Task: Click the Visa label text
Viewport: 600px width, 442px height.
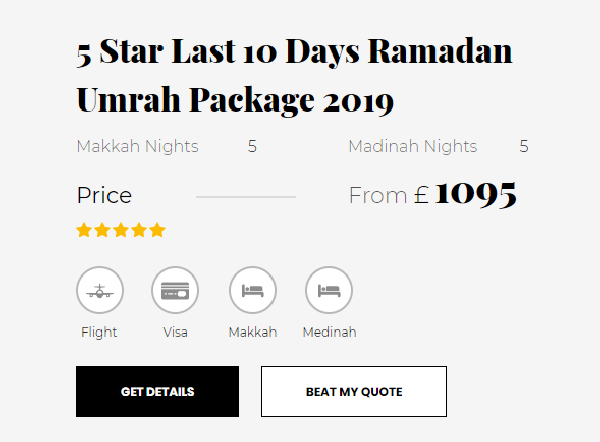Action: [175, 332]
